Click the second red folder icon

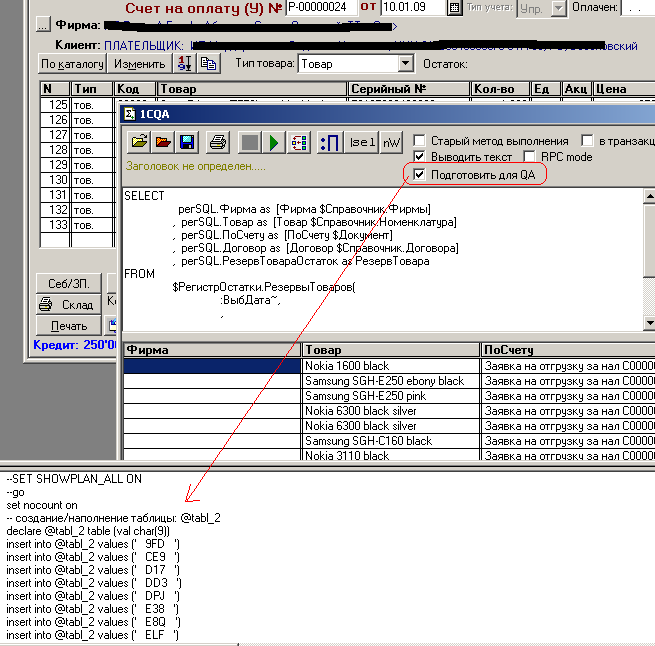(x=161, y=143)
